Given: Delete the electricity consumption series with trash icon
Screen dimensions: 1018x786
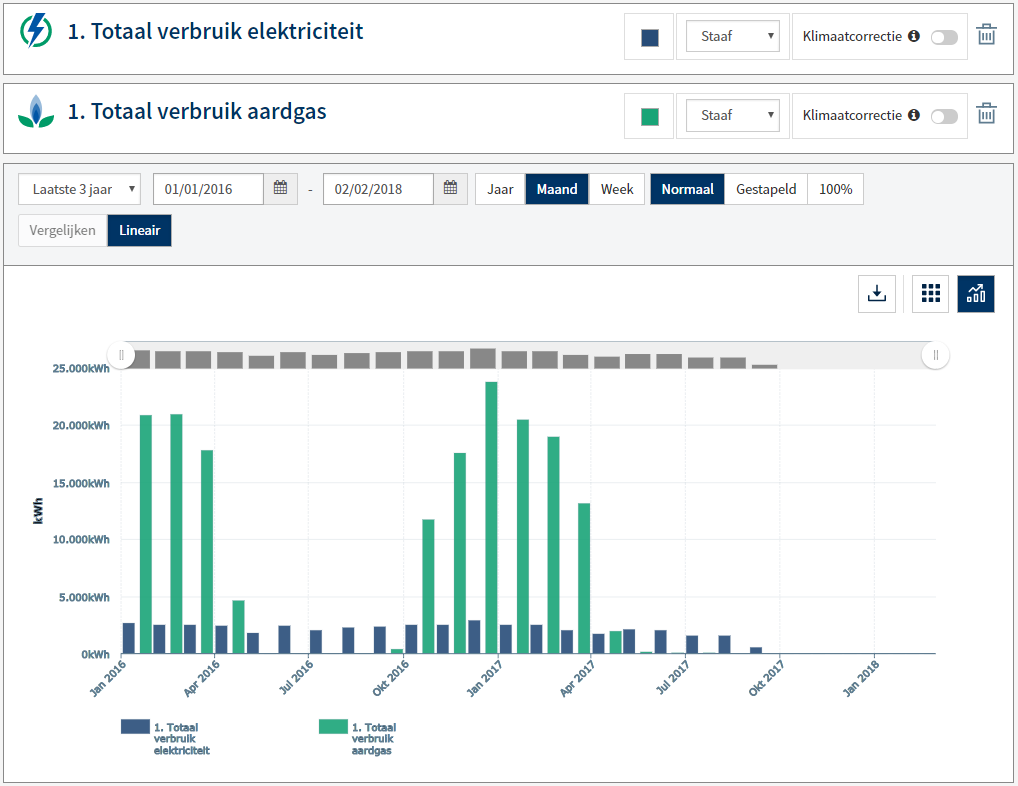Looking at the screenshot, I should (986, 36).
